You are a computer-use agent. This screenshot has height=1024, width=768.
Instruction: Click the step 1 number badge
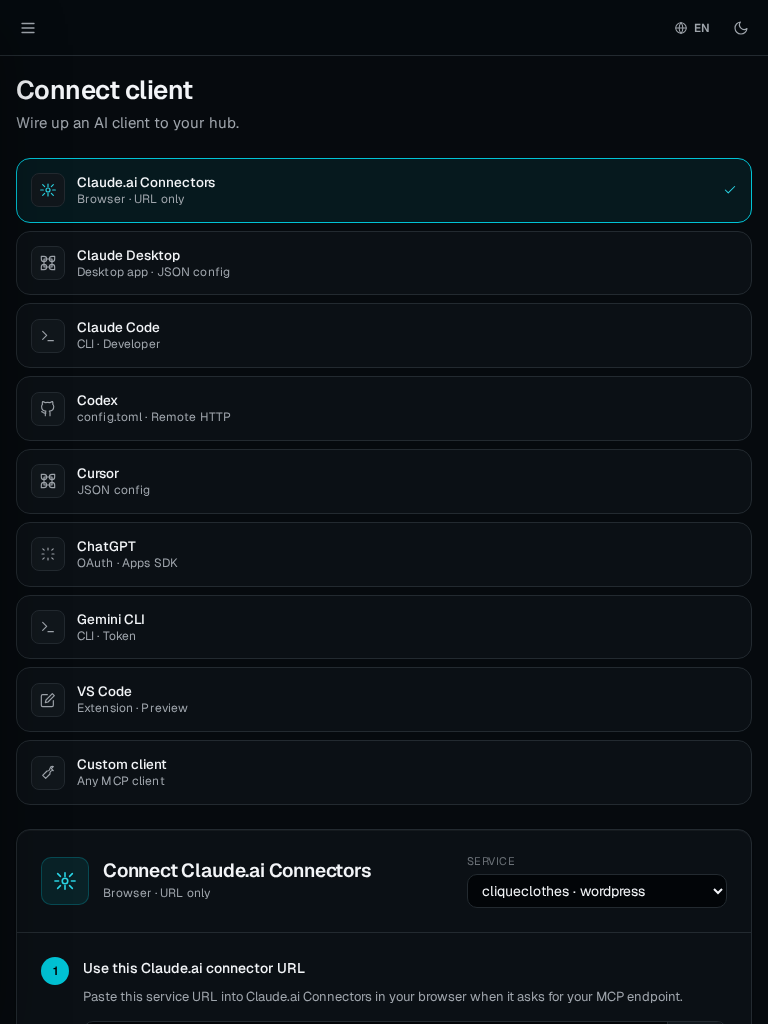(55, 971)
